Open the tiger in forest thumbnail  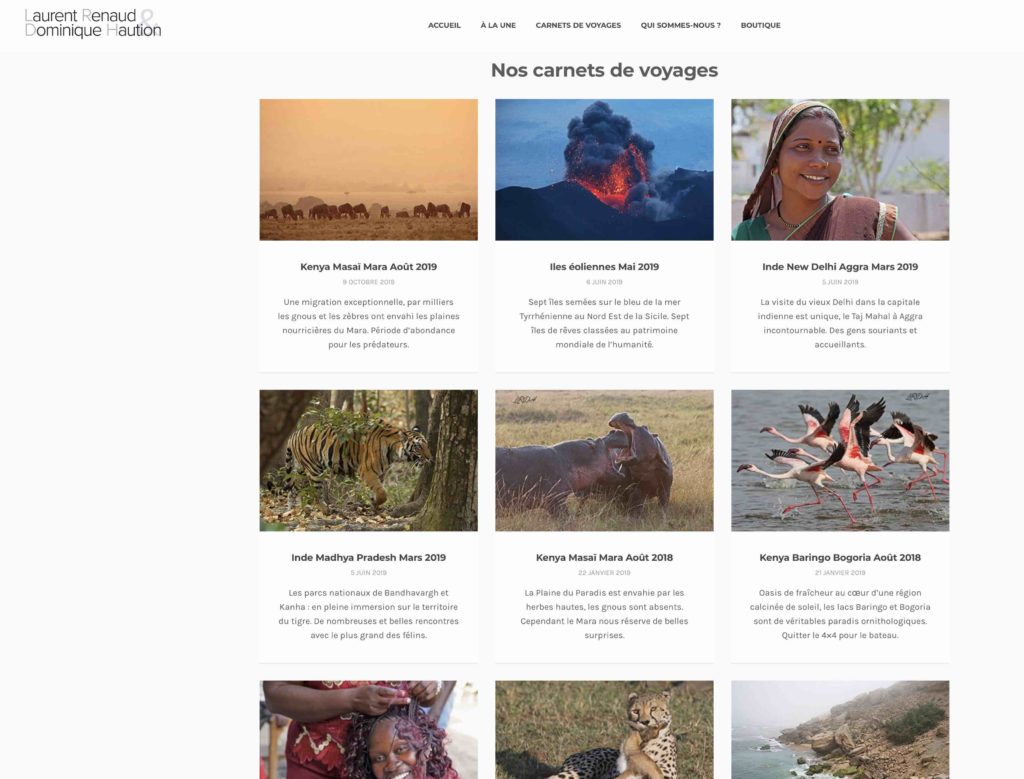368,460
